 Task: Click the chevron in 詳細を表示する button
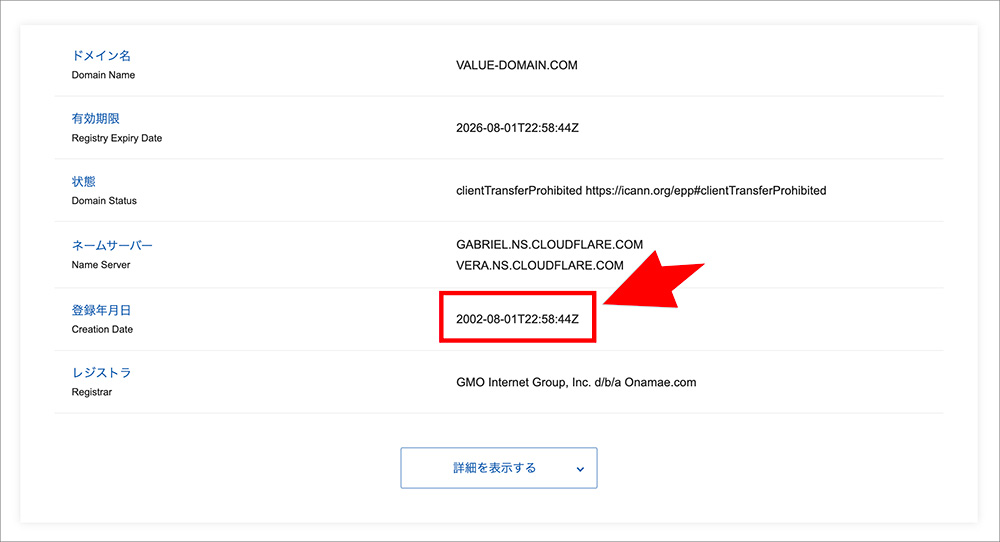point(580,469)
